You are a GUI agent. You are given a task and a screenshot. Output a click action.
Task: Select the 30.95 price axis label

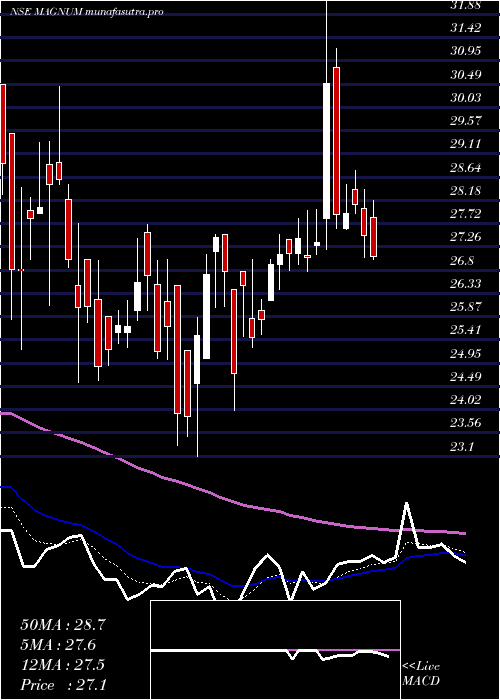click(466, 51)
